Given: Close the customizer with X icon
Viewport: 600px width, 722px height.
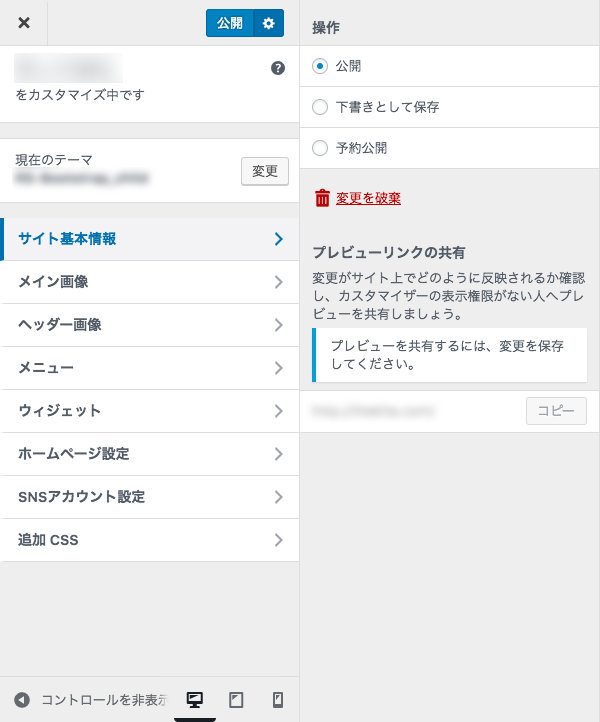Looking at the screenshot, I should click(24, 23).
